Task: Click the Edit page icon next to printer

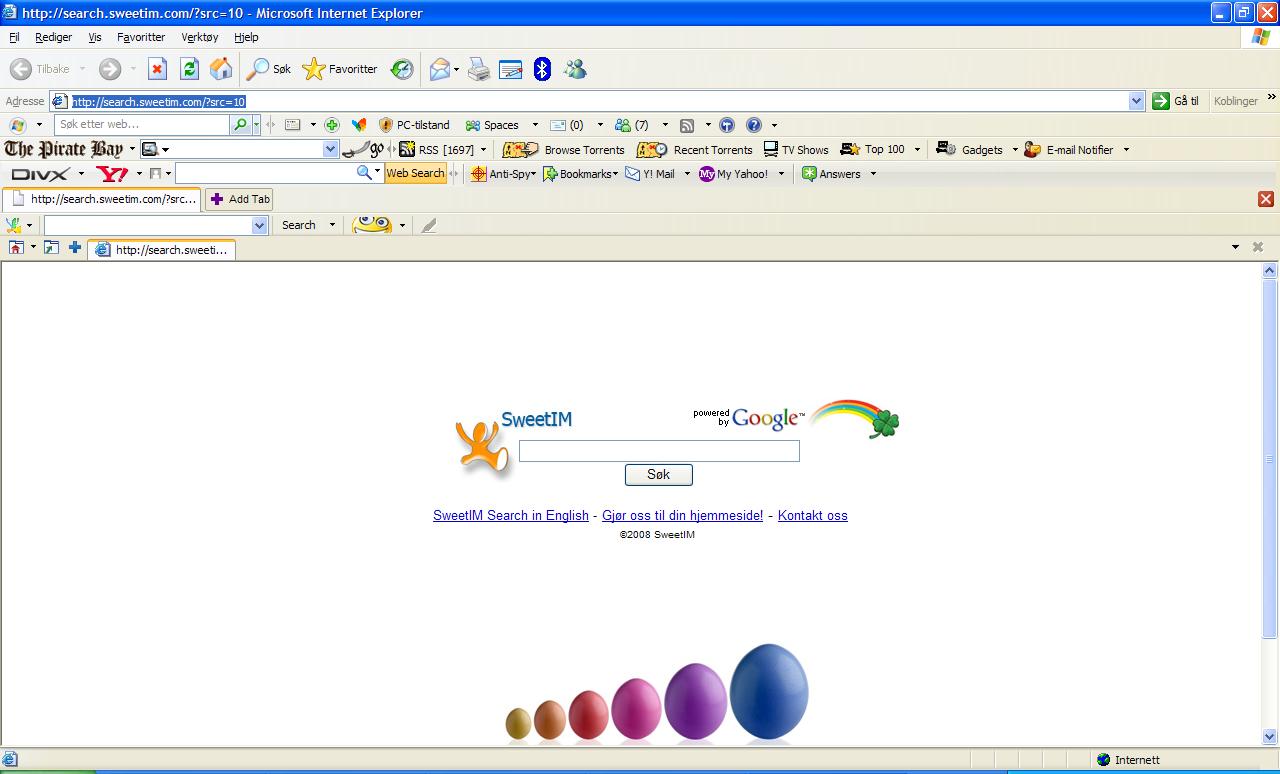Action: click(510, 69)
